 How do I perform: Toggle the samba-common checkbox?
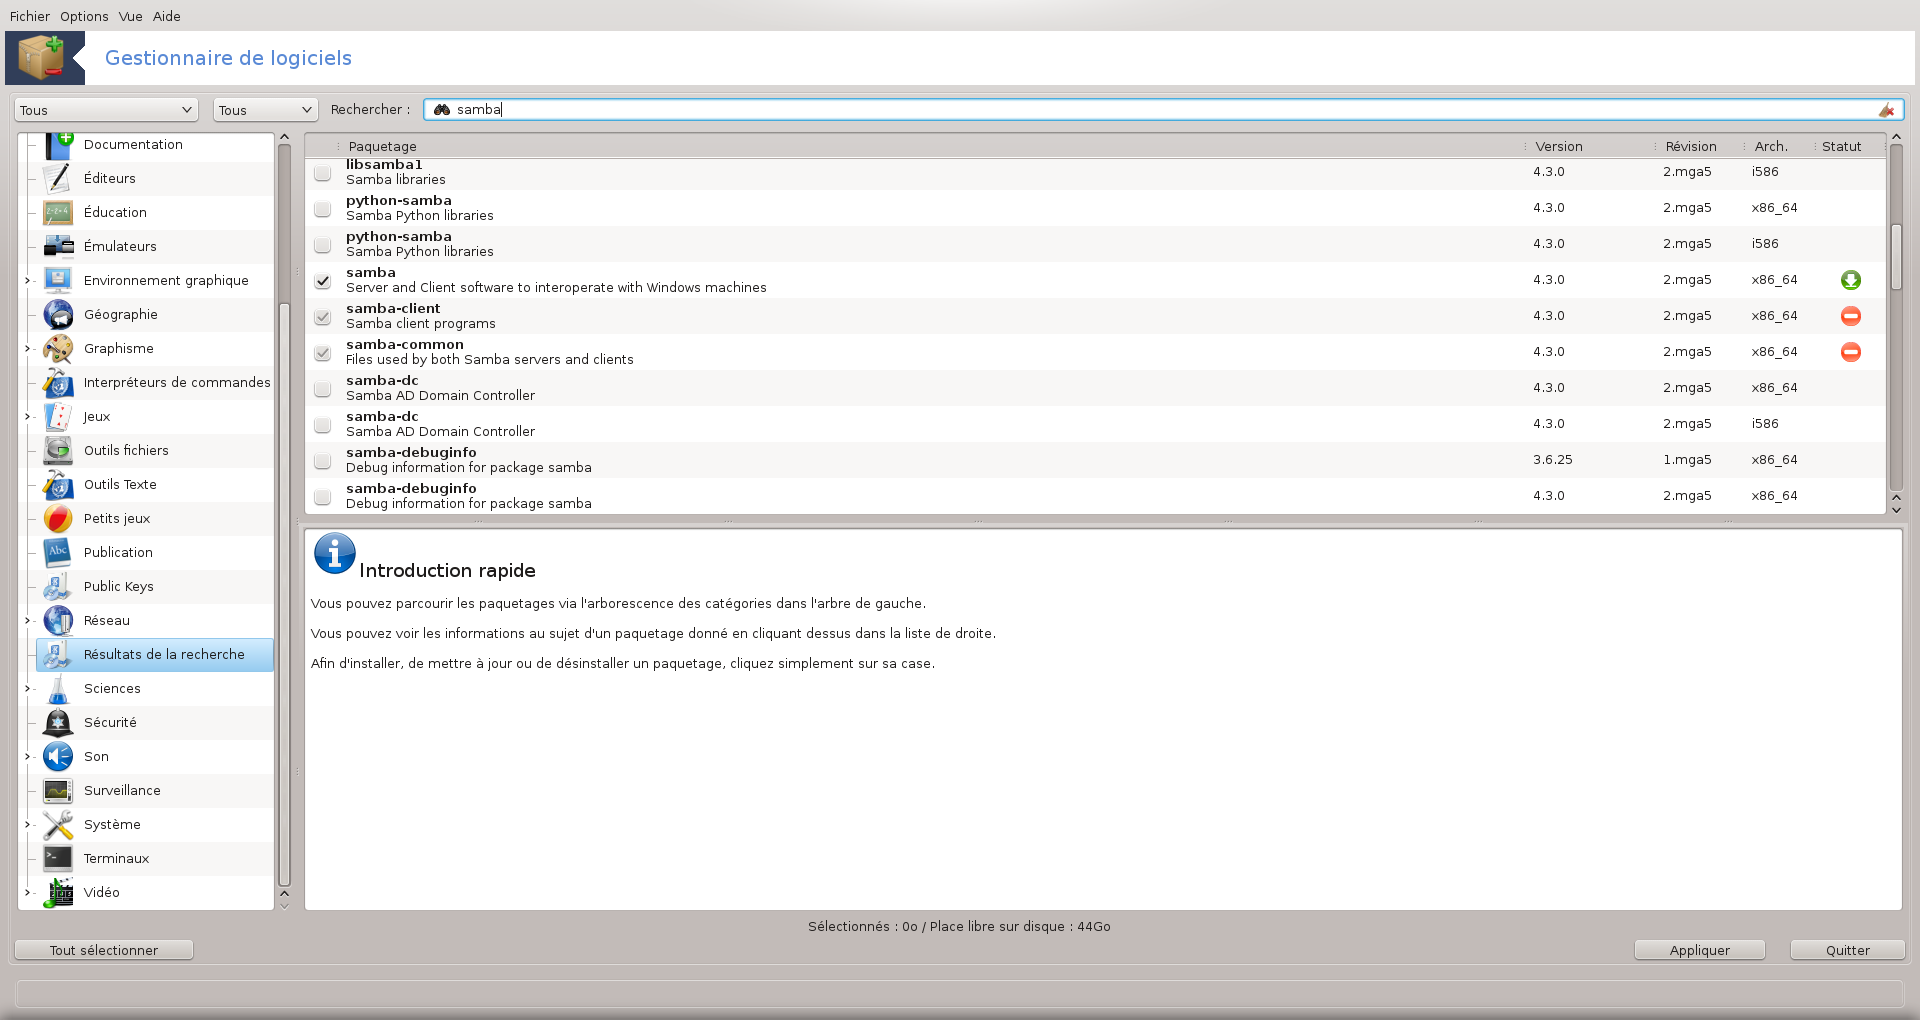click(x=322, y=353)
